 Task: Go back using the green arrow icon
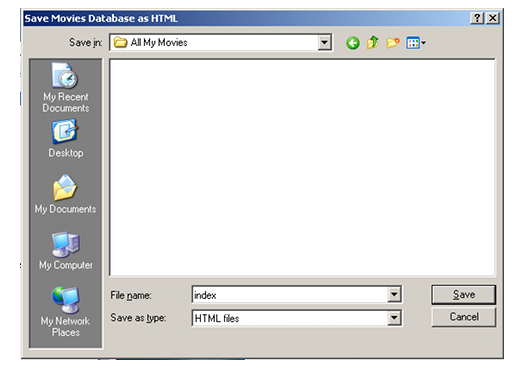pyautogui.click(x=352, y=43)
